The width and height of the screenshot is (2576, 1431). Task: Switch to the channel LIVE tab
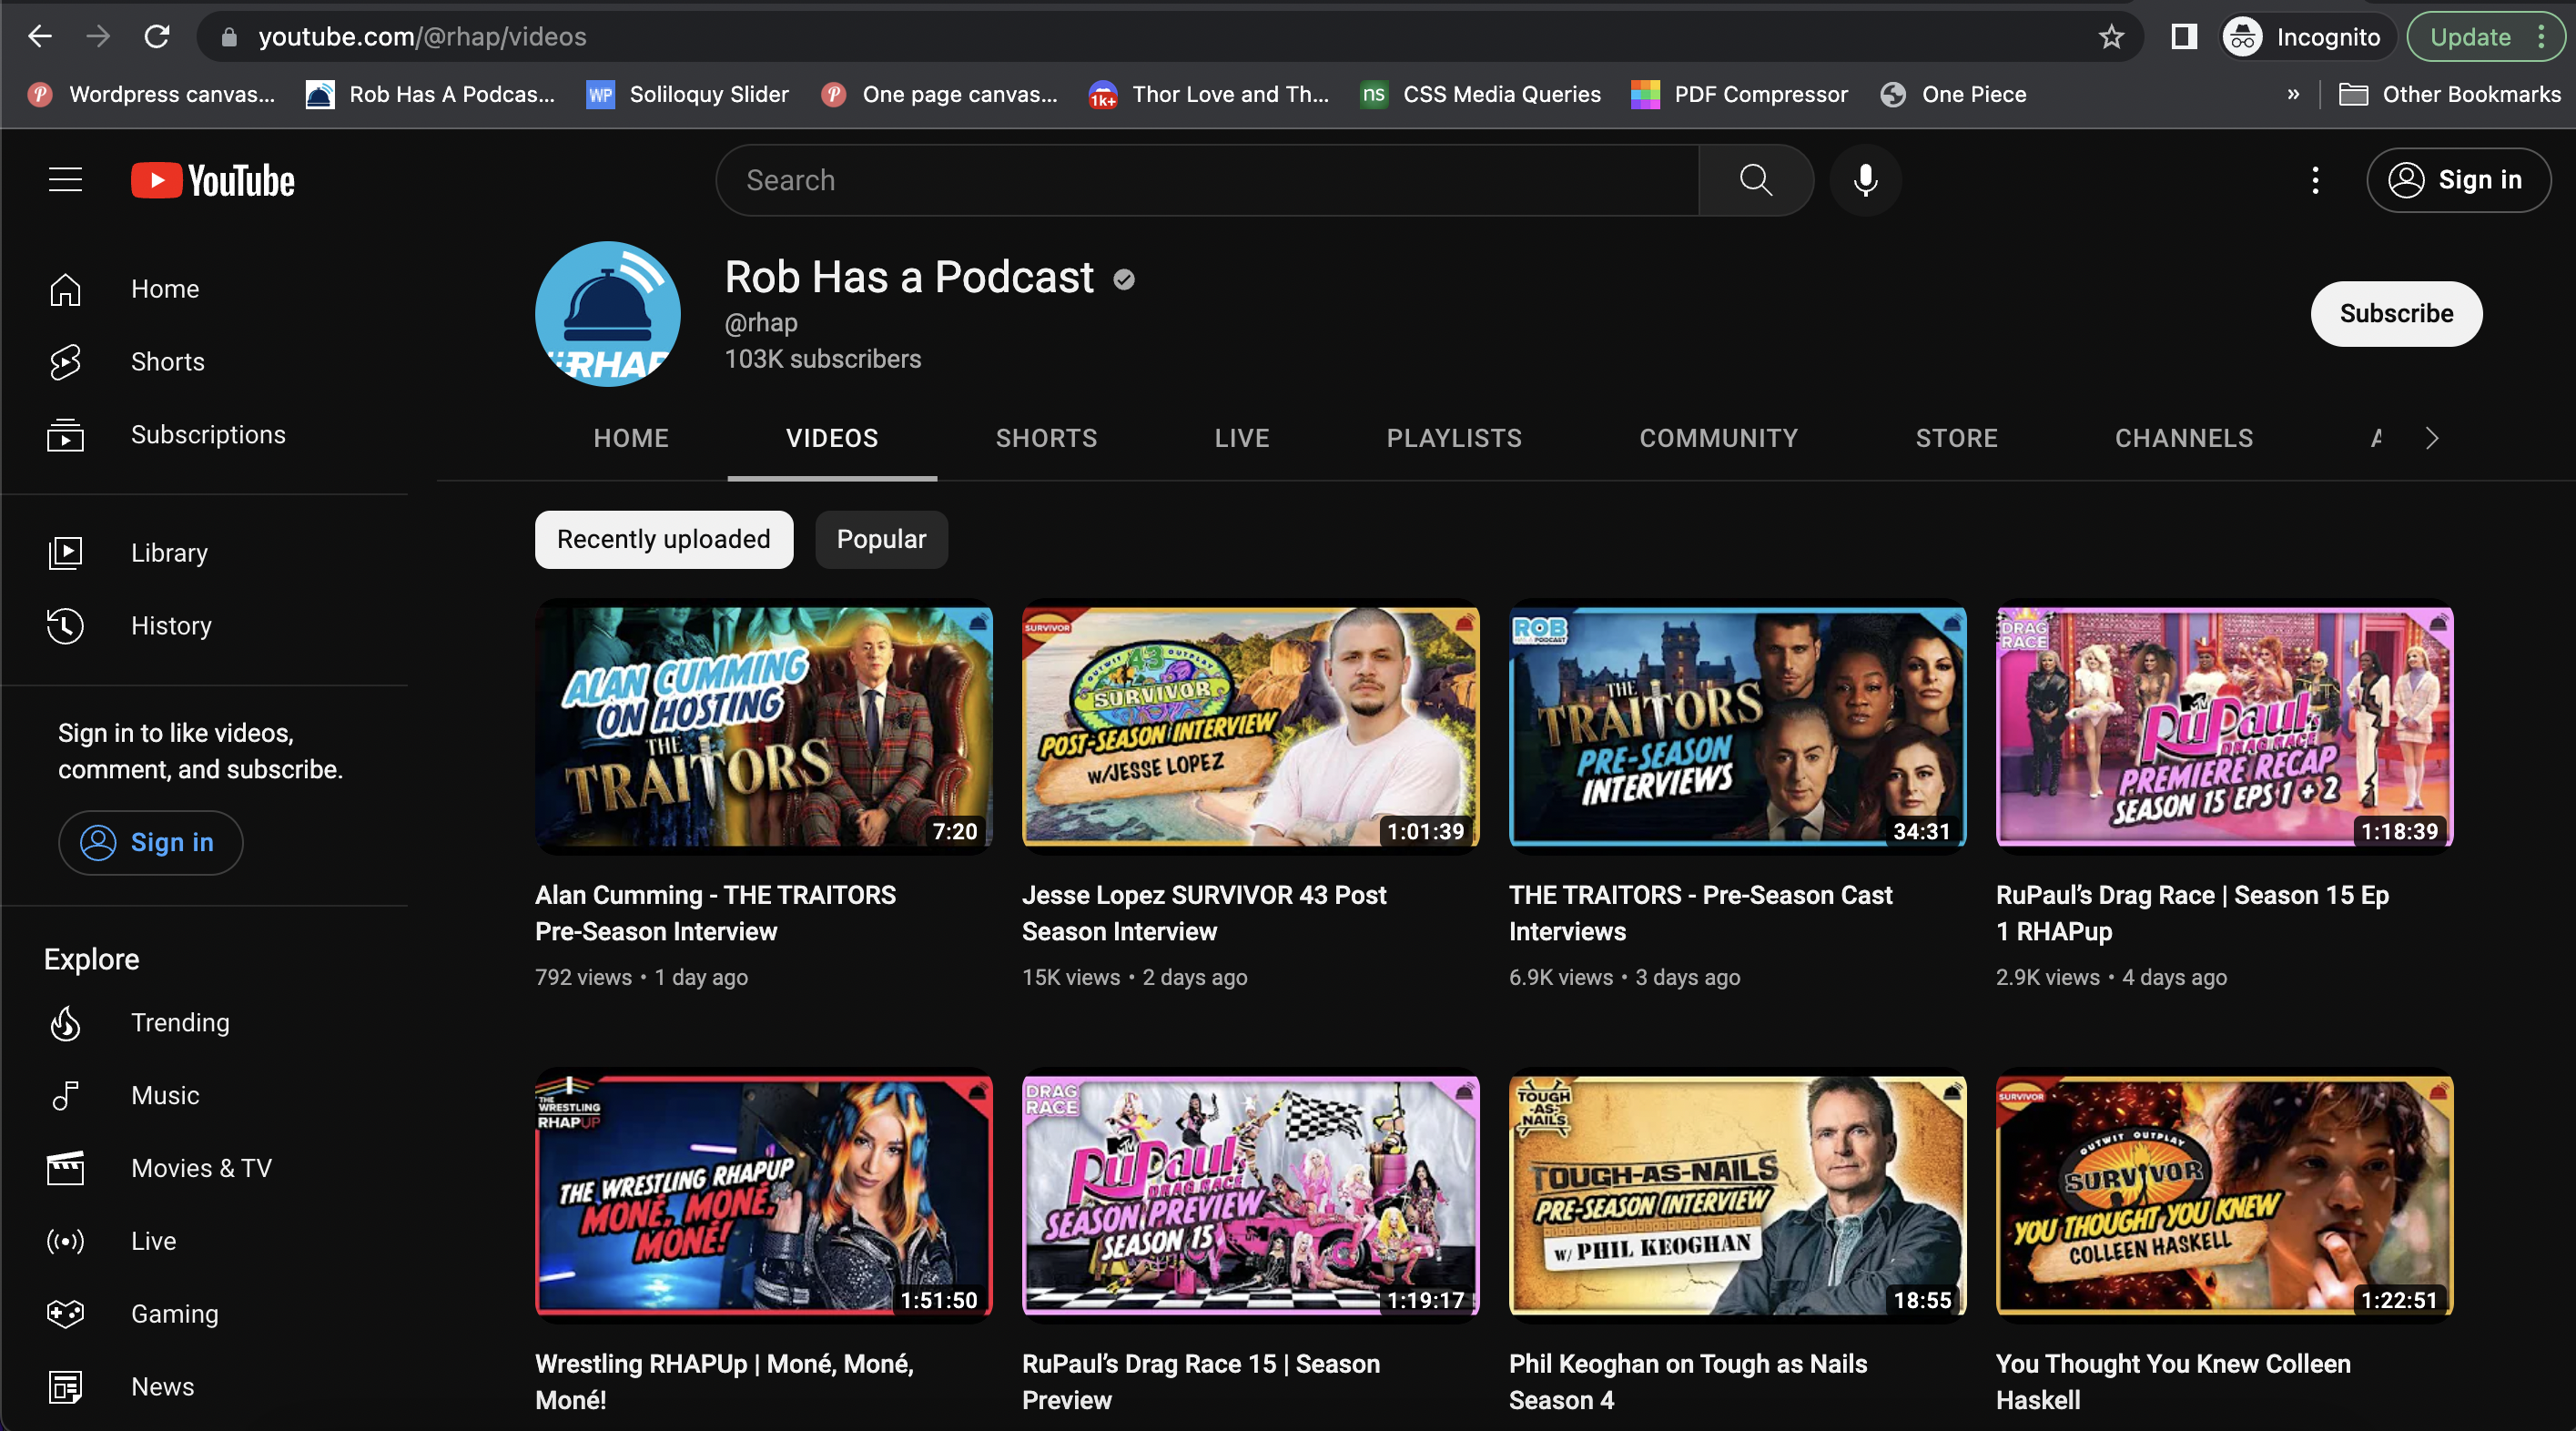(x=1242, y=438)
